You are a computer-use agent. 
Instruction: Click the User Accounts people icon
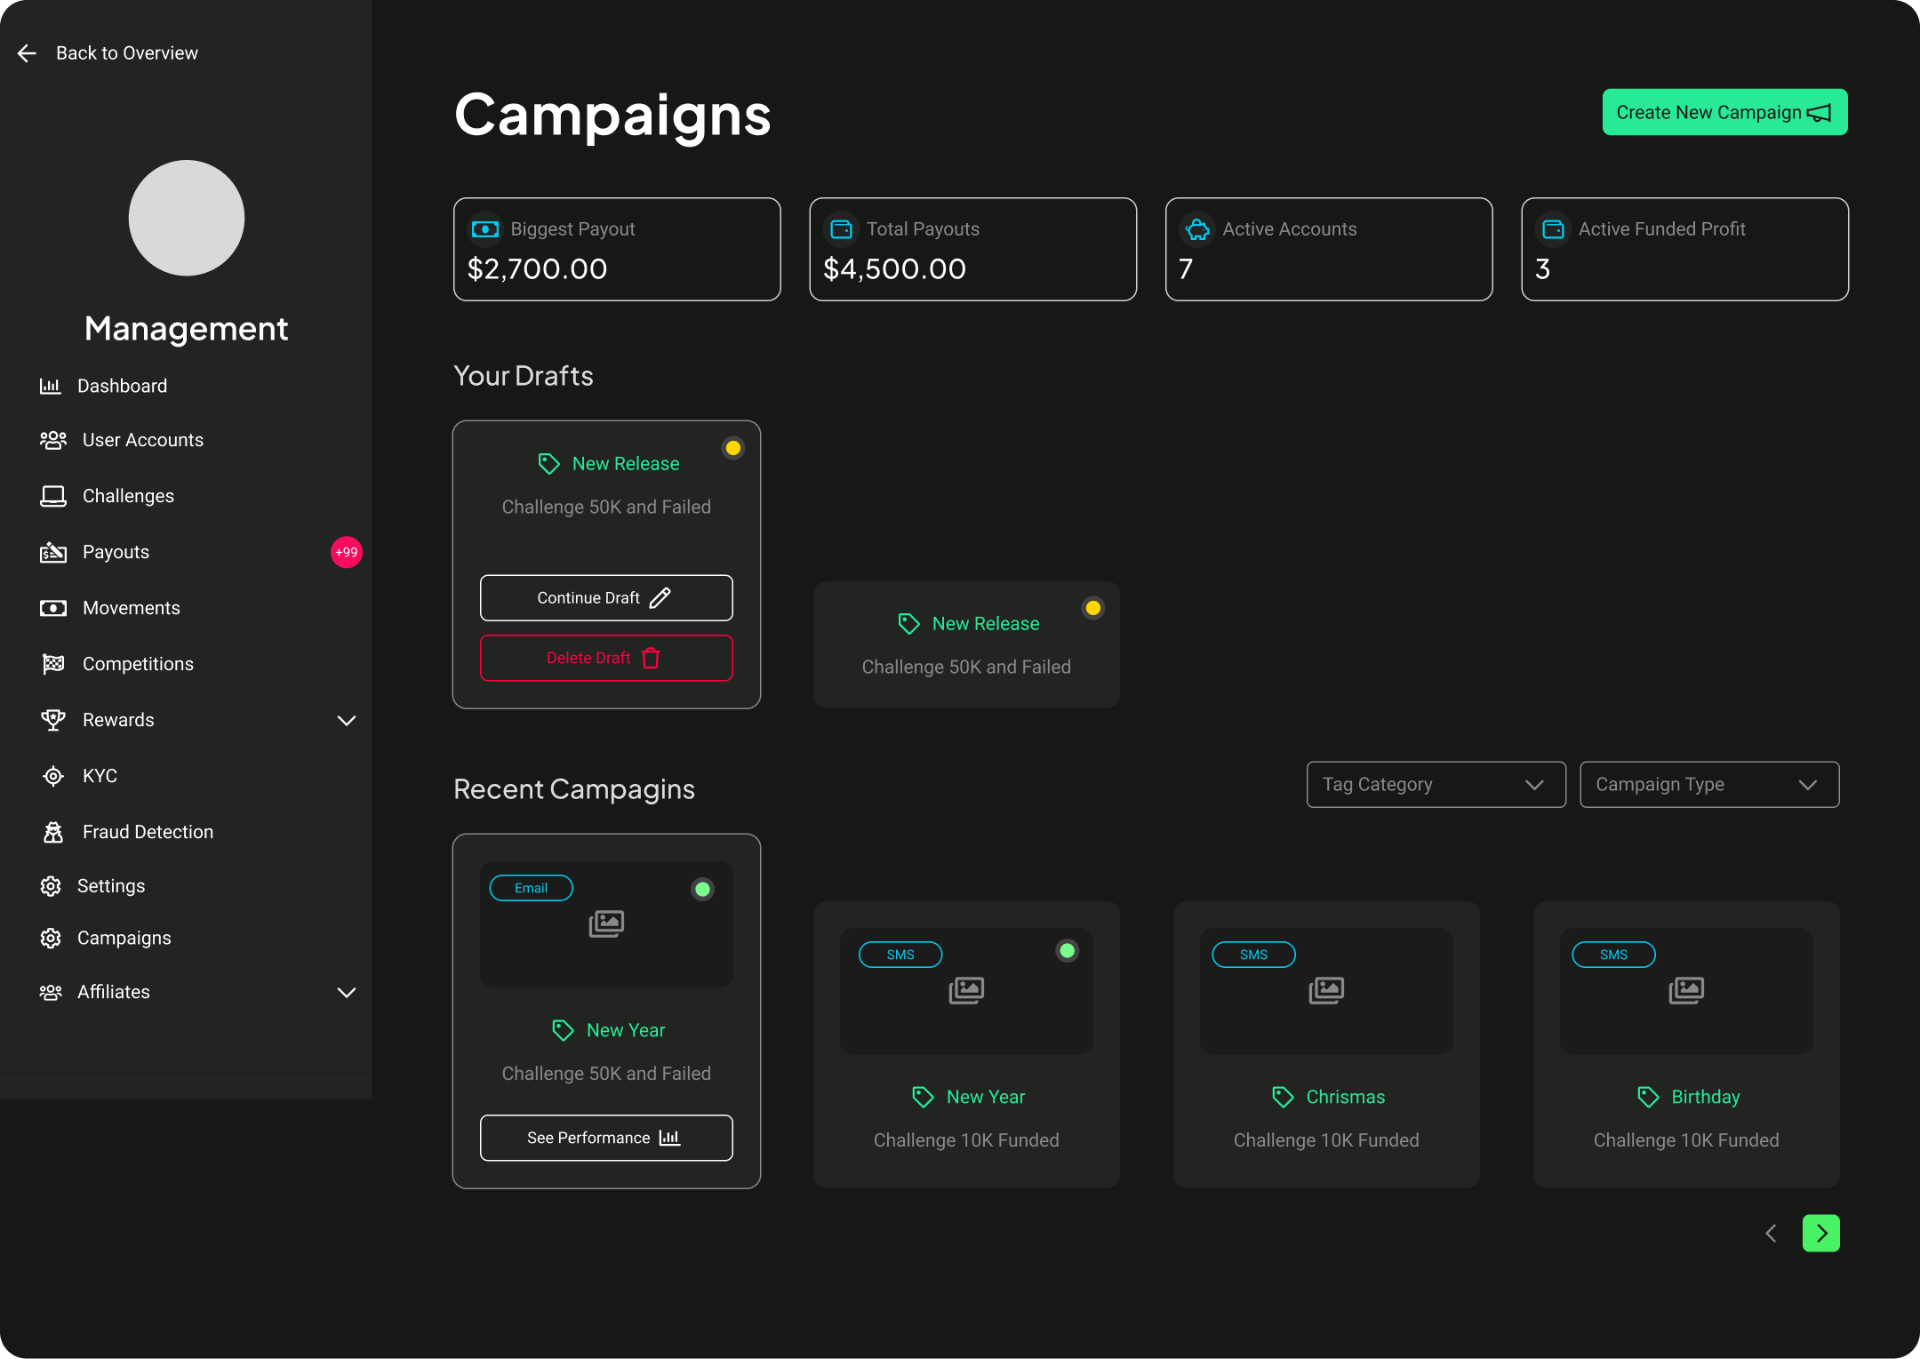tap(53, 440)
